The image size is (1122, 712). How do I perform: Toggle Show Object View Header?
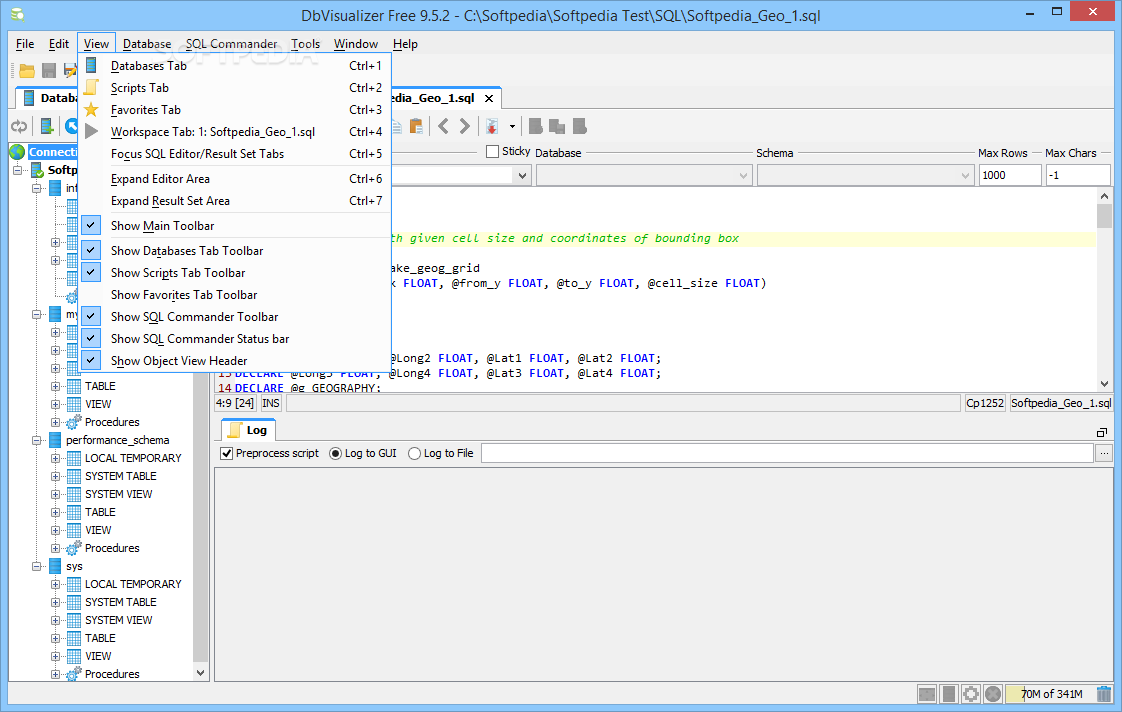point(235,361)
